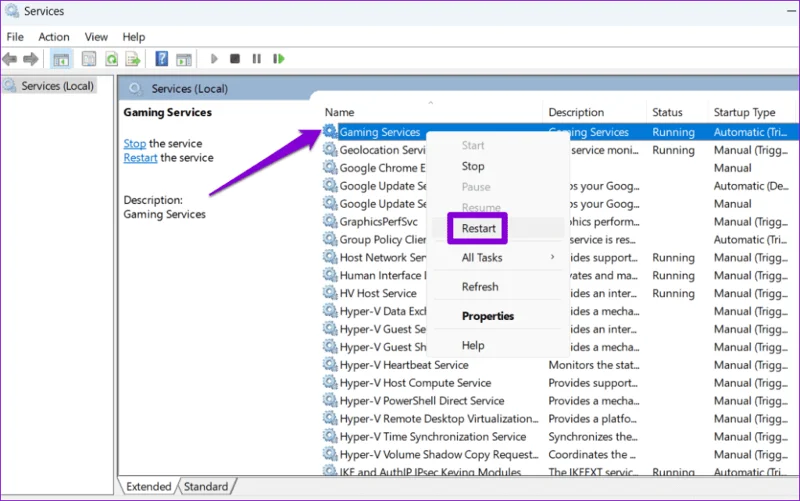Click the gear icon beside Hyper-V Host Compute Service
This screenshot has width=800, height=501.
(x=330, y=382)
